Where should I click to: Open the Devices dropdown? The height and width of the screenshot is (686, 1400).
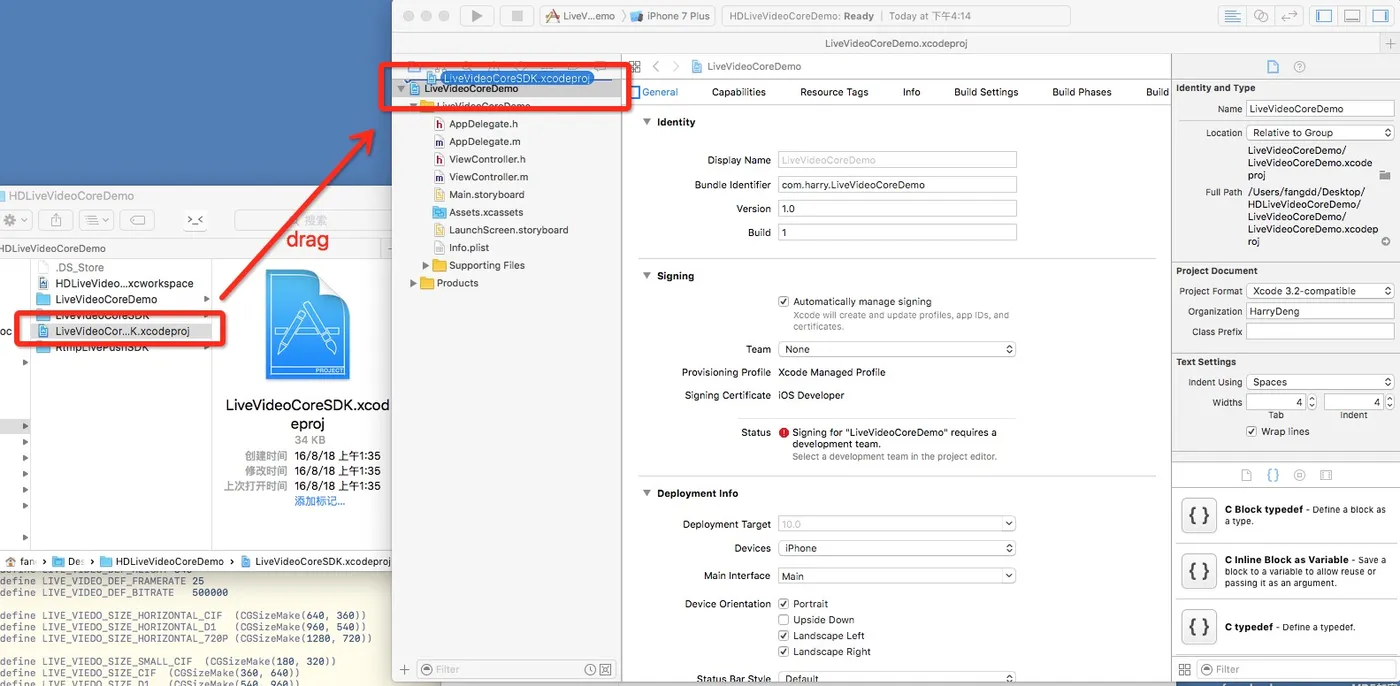coord(897,548)
